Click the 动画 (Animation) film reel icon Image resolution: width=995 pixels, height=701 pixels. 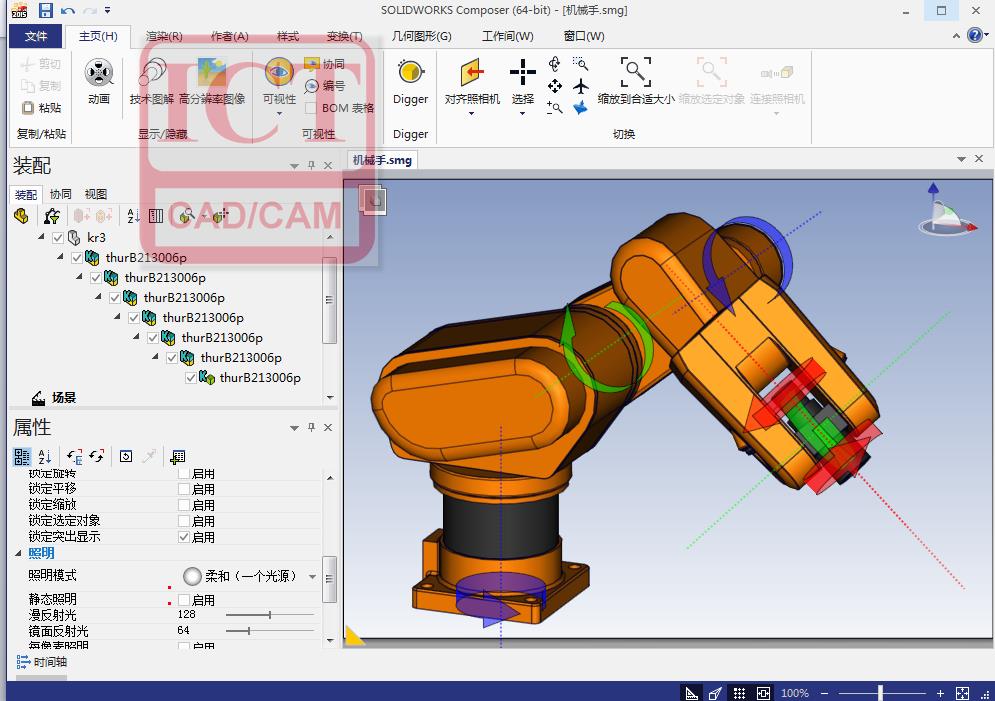click(x=98, y=74)
